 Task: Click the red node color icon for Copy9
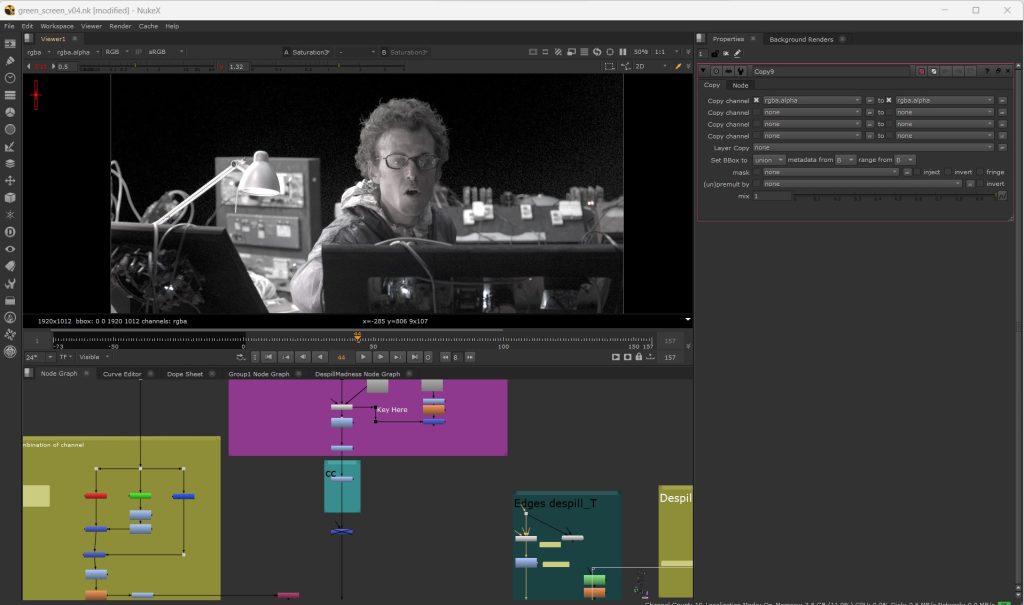921,71
